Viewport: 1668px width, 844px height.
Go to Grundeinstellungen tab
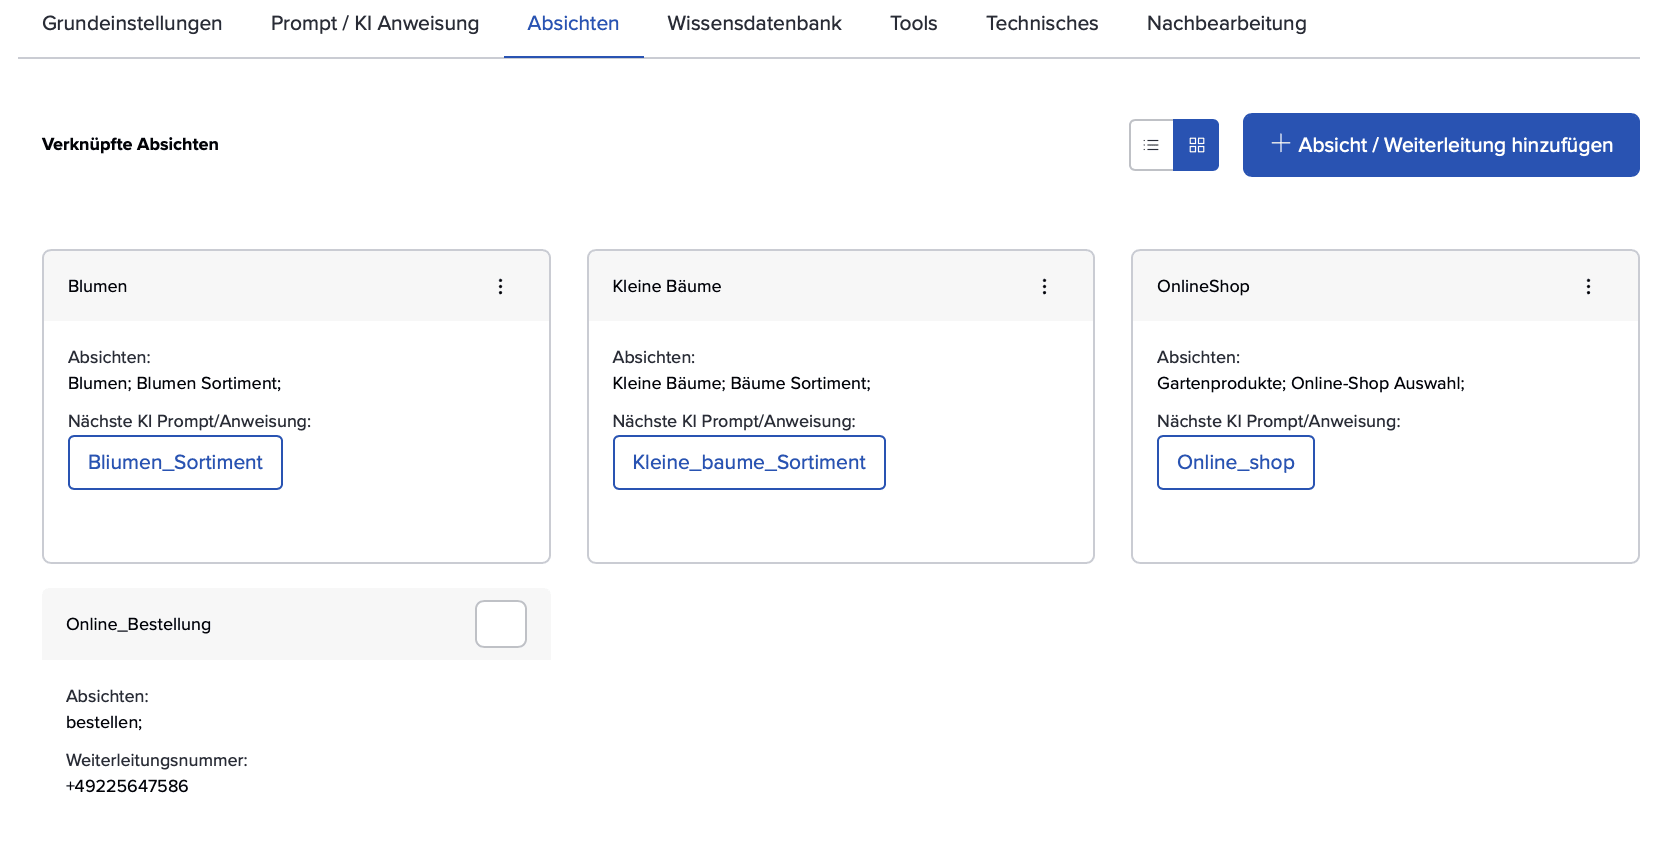[132, 24]
